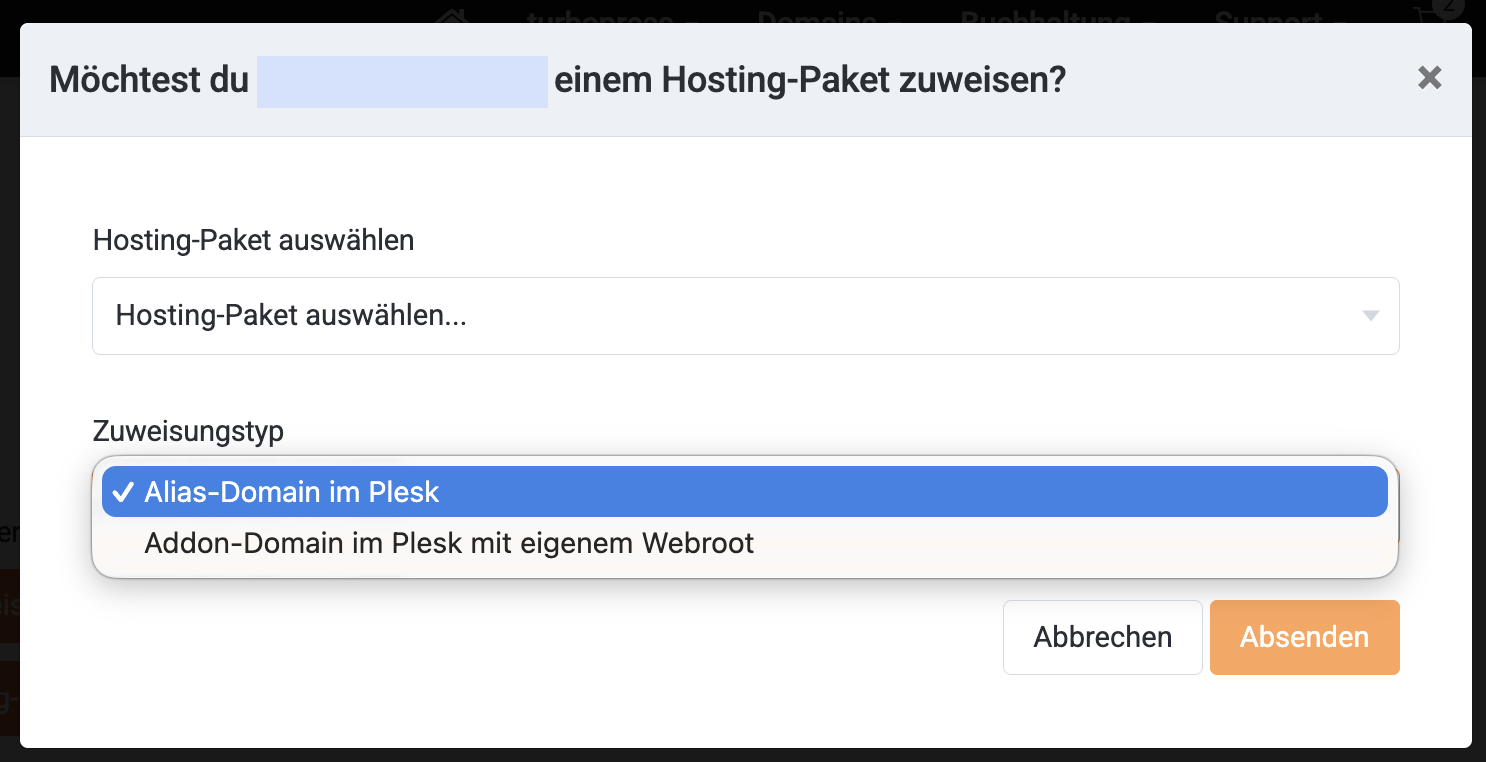Click the highlighted domain name in title
This screenshot has height=762, width=1486.
[402, 81]
